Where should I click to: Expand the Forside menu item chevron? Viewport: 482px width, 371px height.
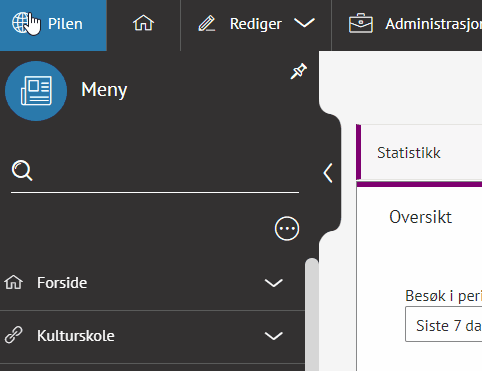point(274,283)
